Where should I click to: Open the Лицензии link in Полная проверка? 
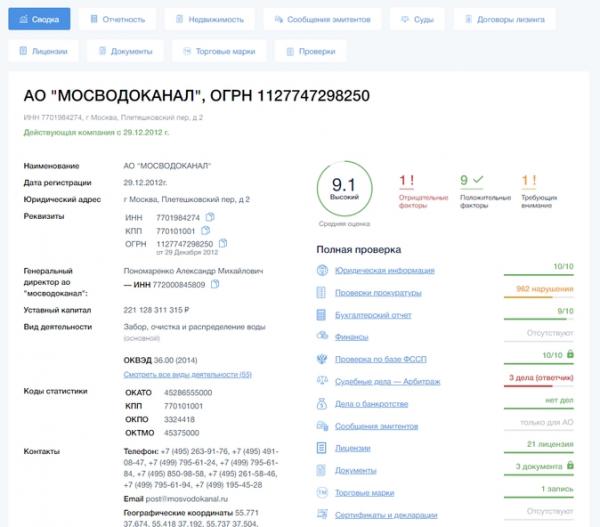[352, 448]
